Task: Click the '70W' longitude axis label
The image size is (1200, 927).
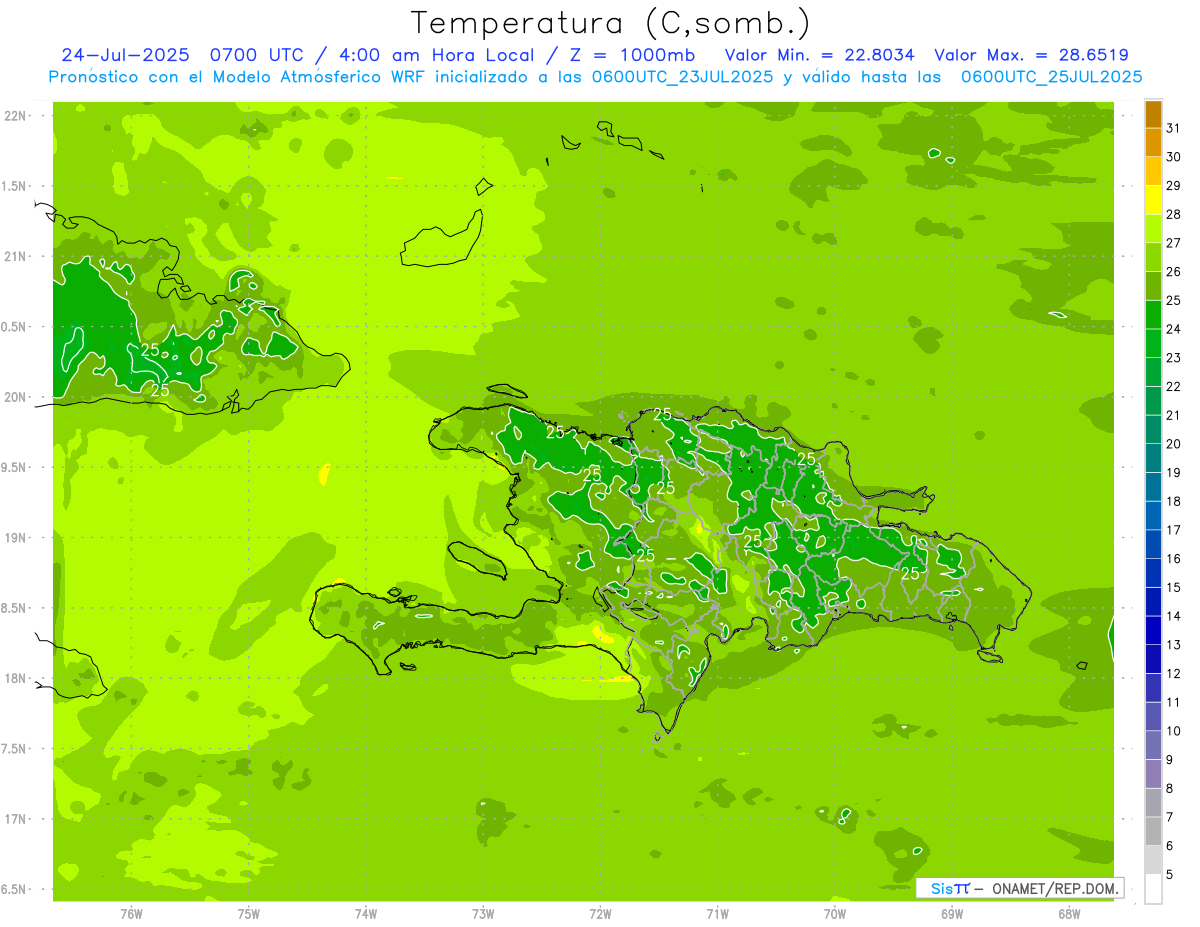Action: 835,913
